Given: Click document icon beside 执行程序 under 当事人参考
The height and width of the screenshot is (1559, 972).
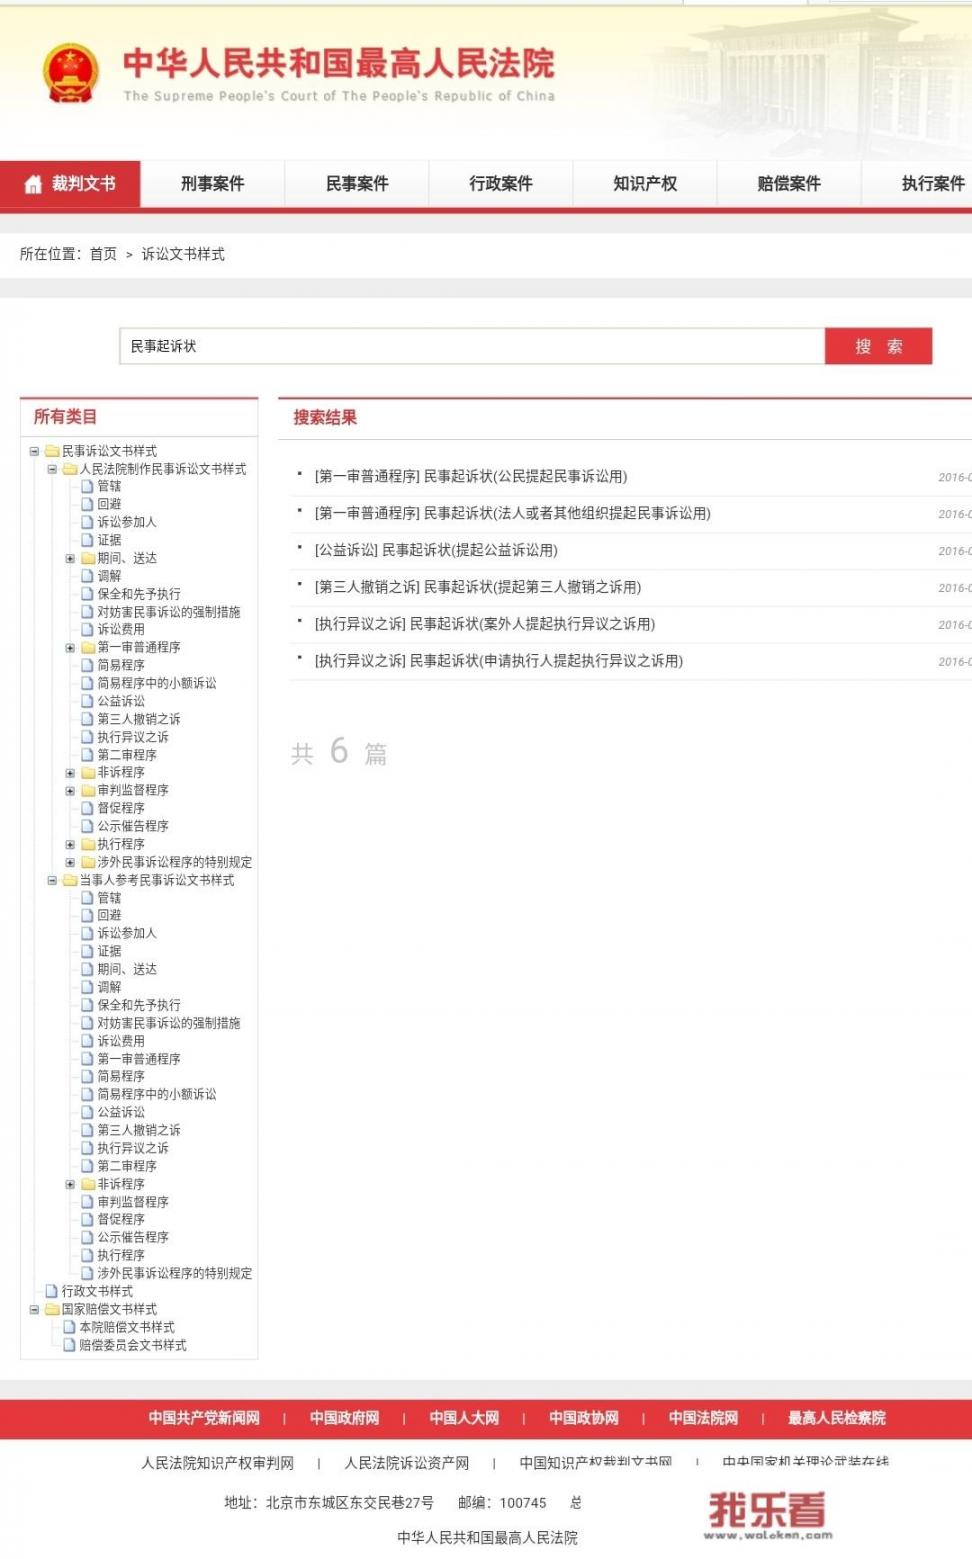Looking at the screenshot, I should pyautogui.click(x=88, y=1255).
